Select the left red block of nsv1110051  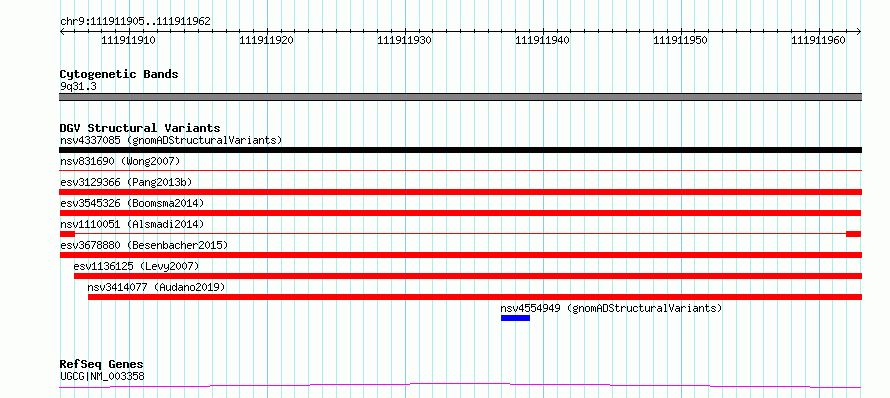67,234
